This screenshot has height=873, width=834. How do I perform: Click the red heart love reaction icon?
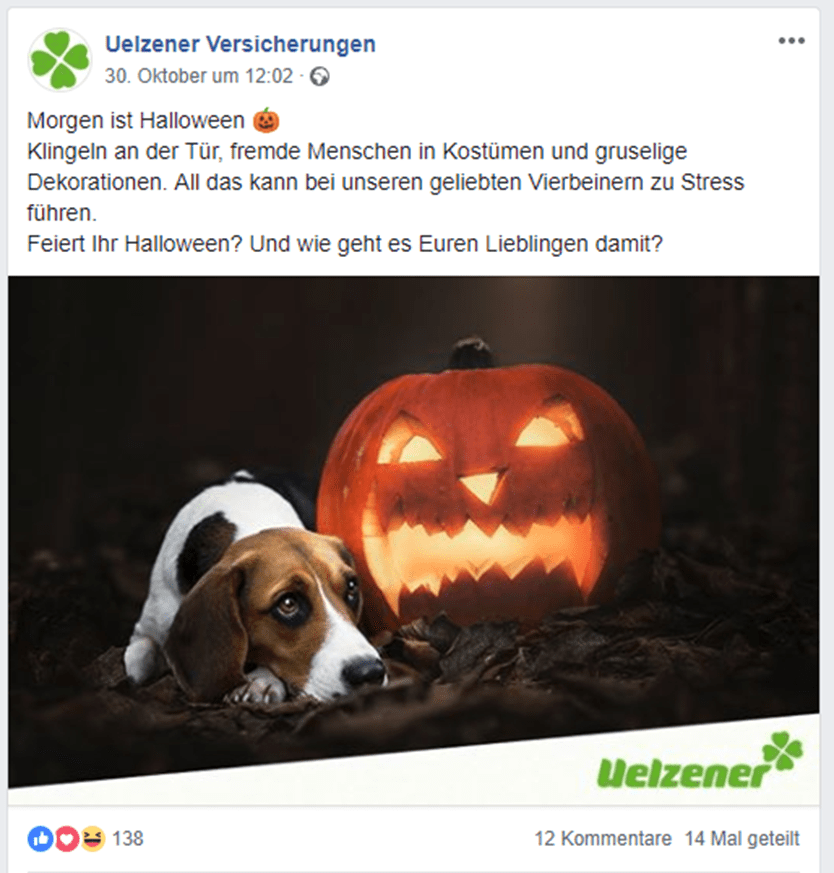point(66,838)
